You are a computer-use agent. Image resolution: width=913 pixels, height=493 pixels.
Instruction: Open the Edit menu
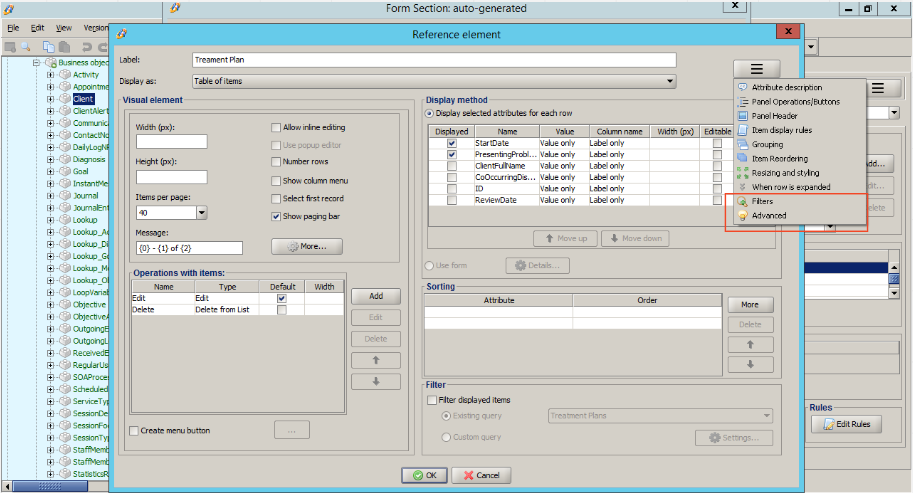[x=37, y=28]
